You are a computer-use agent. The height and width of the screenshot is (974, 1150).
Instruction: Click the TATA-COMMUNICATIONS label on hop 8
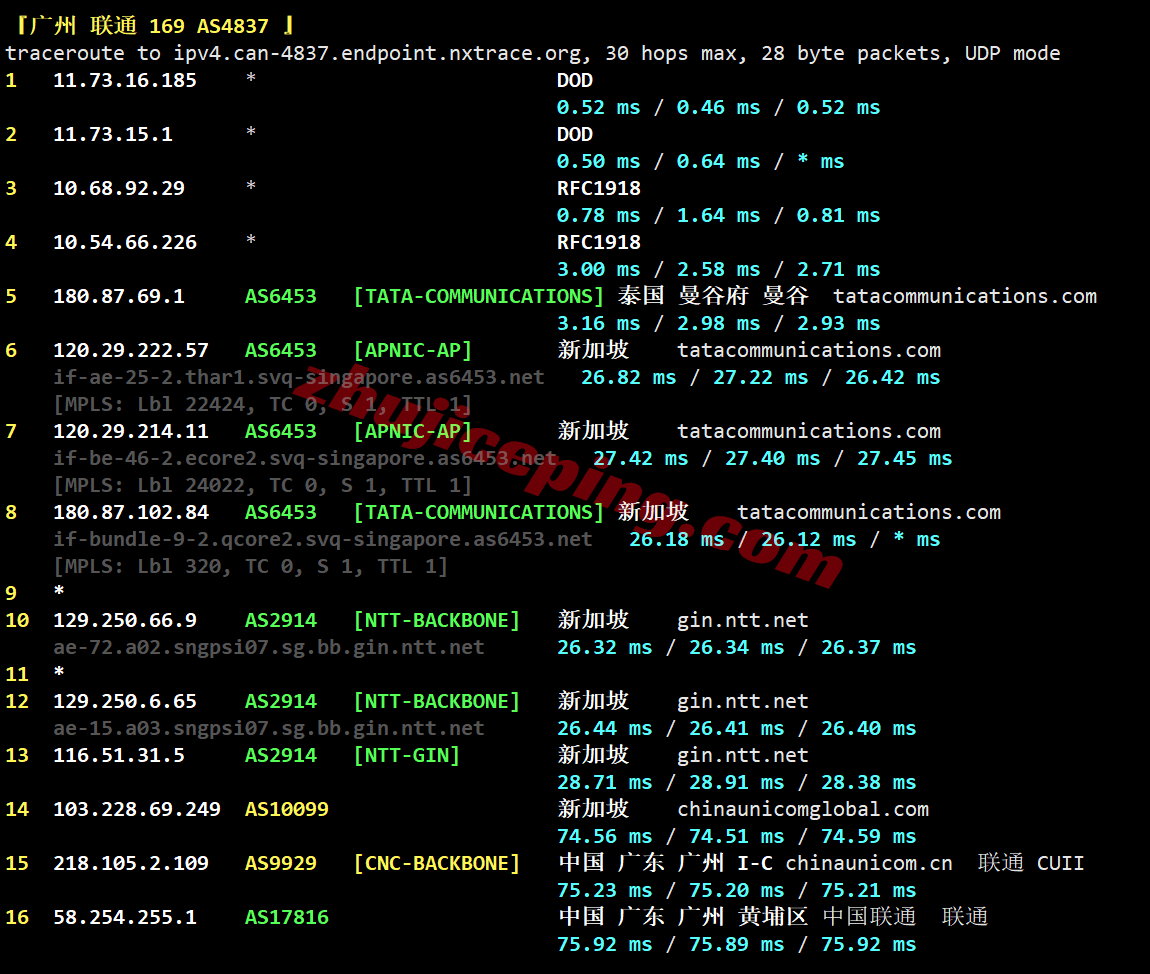pyautogui.click(x=478, y=512)
